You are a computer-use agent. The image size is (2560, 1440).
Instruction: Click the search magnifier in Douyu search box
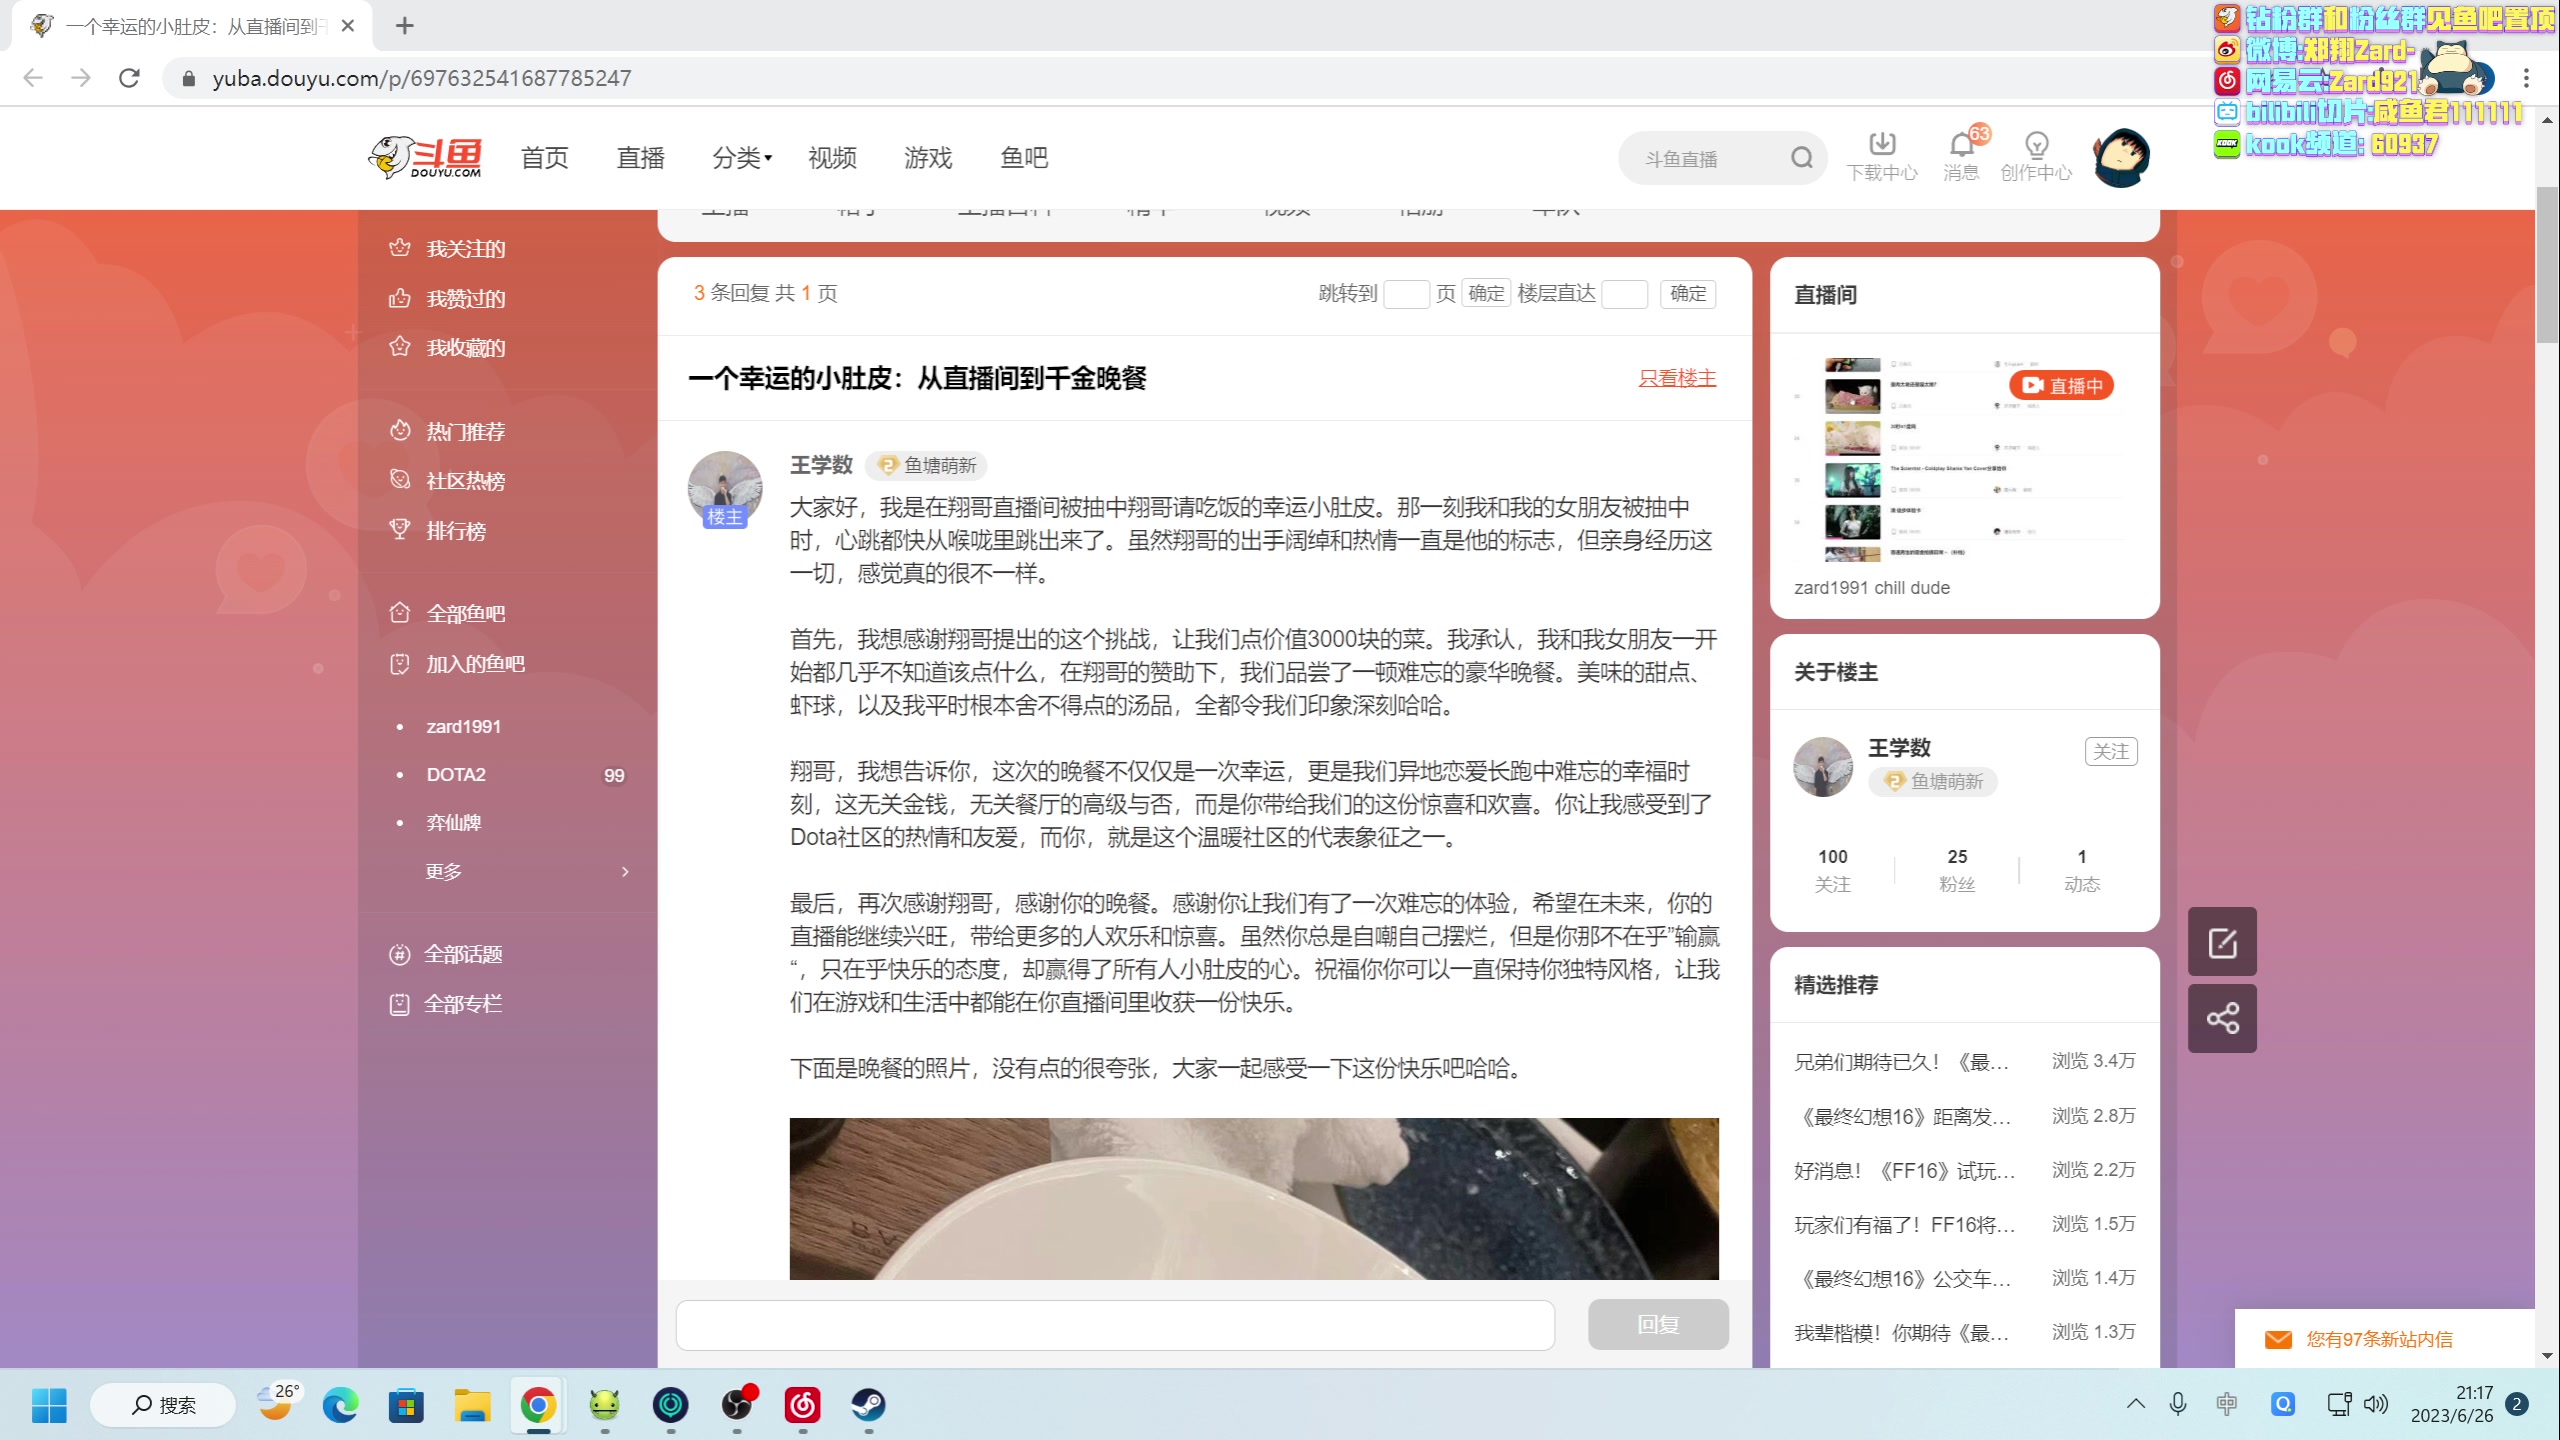click(1801, 158)
